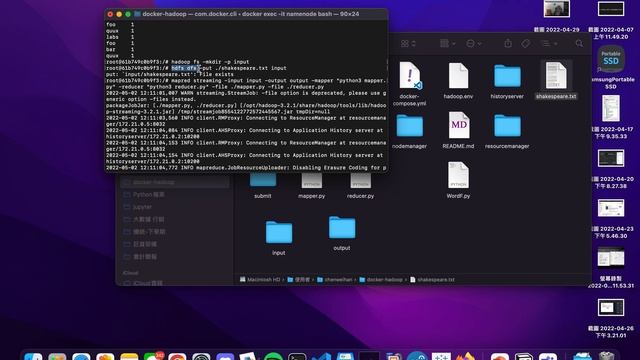The height and width of the screenshot is (360, 640).
Task: Select desktop screenshot dated 2022-04-20
Action: [611, 169]
